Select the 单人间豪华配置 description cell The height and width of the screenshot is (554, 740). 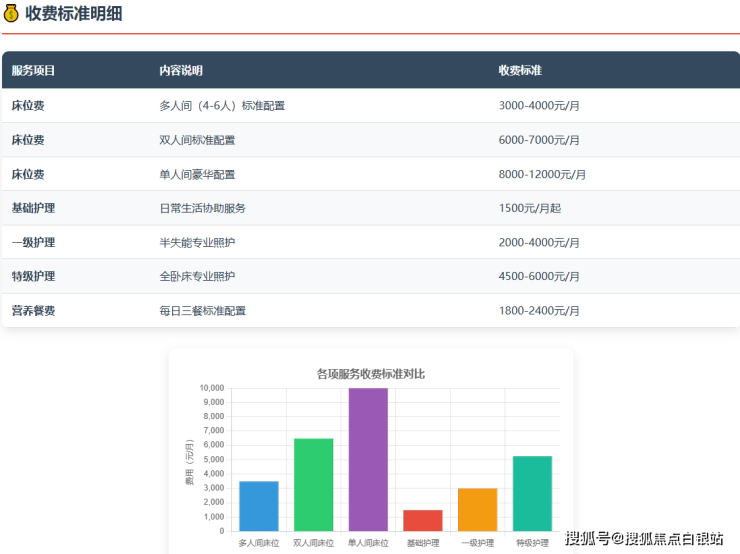coord(197,174)
